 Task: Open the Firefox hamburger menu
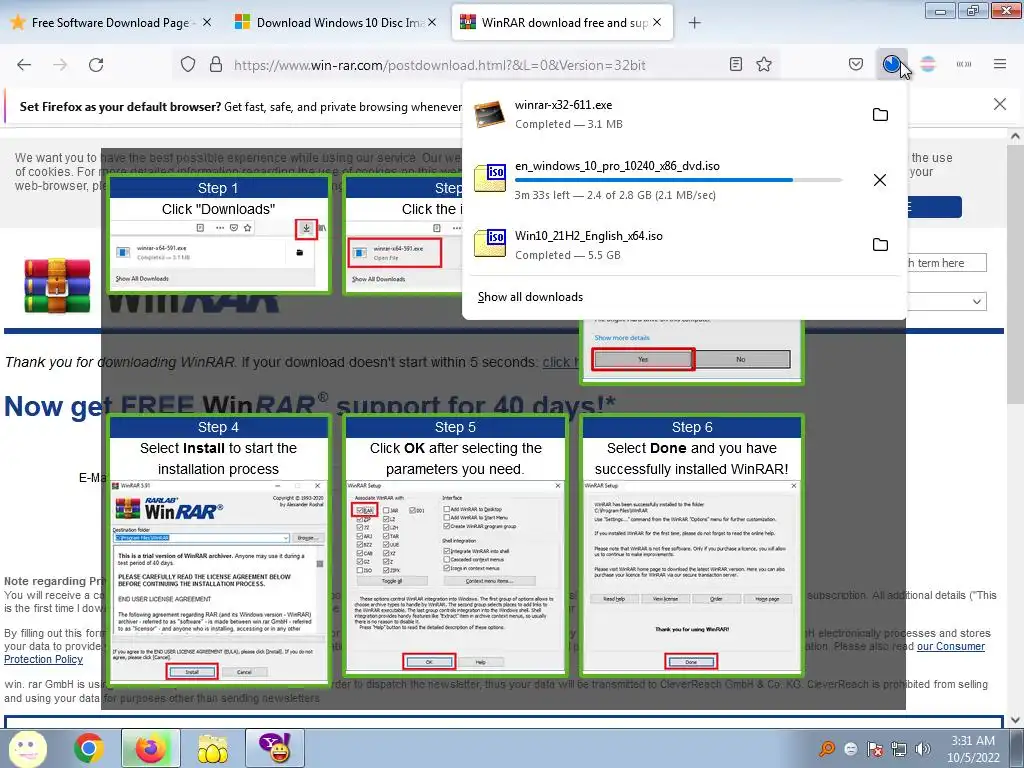pyautogui.click(x=1000, y=64)
